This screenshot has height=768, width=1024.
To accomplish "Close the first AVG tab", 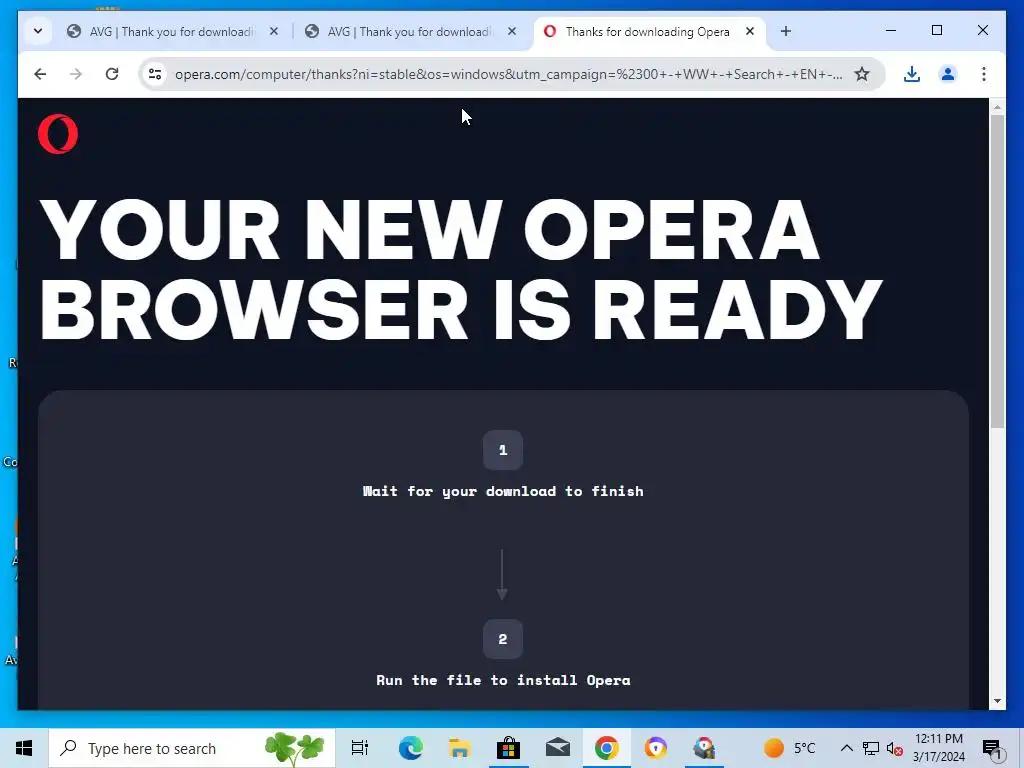I will point(274,31).
